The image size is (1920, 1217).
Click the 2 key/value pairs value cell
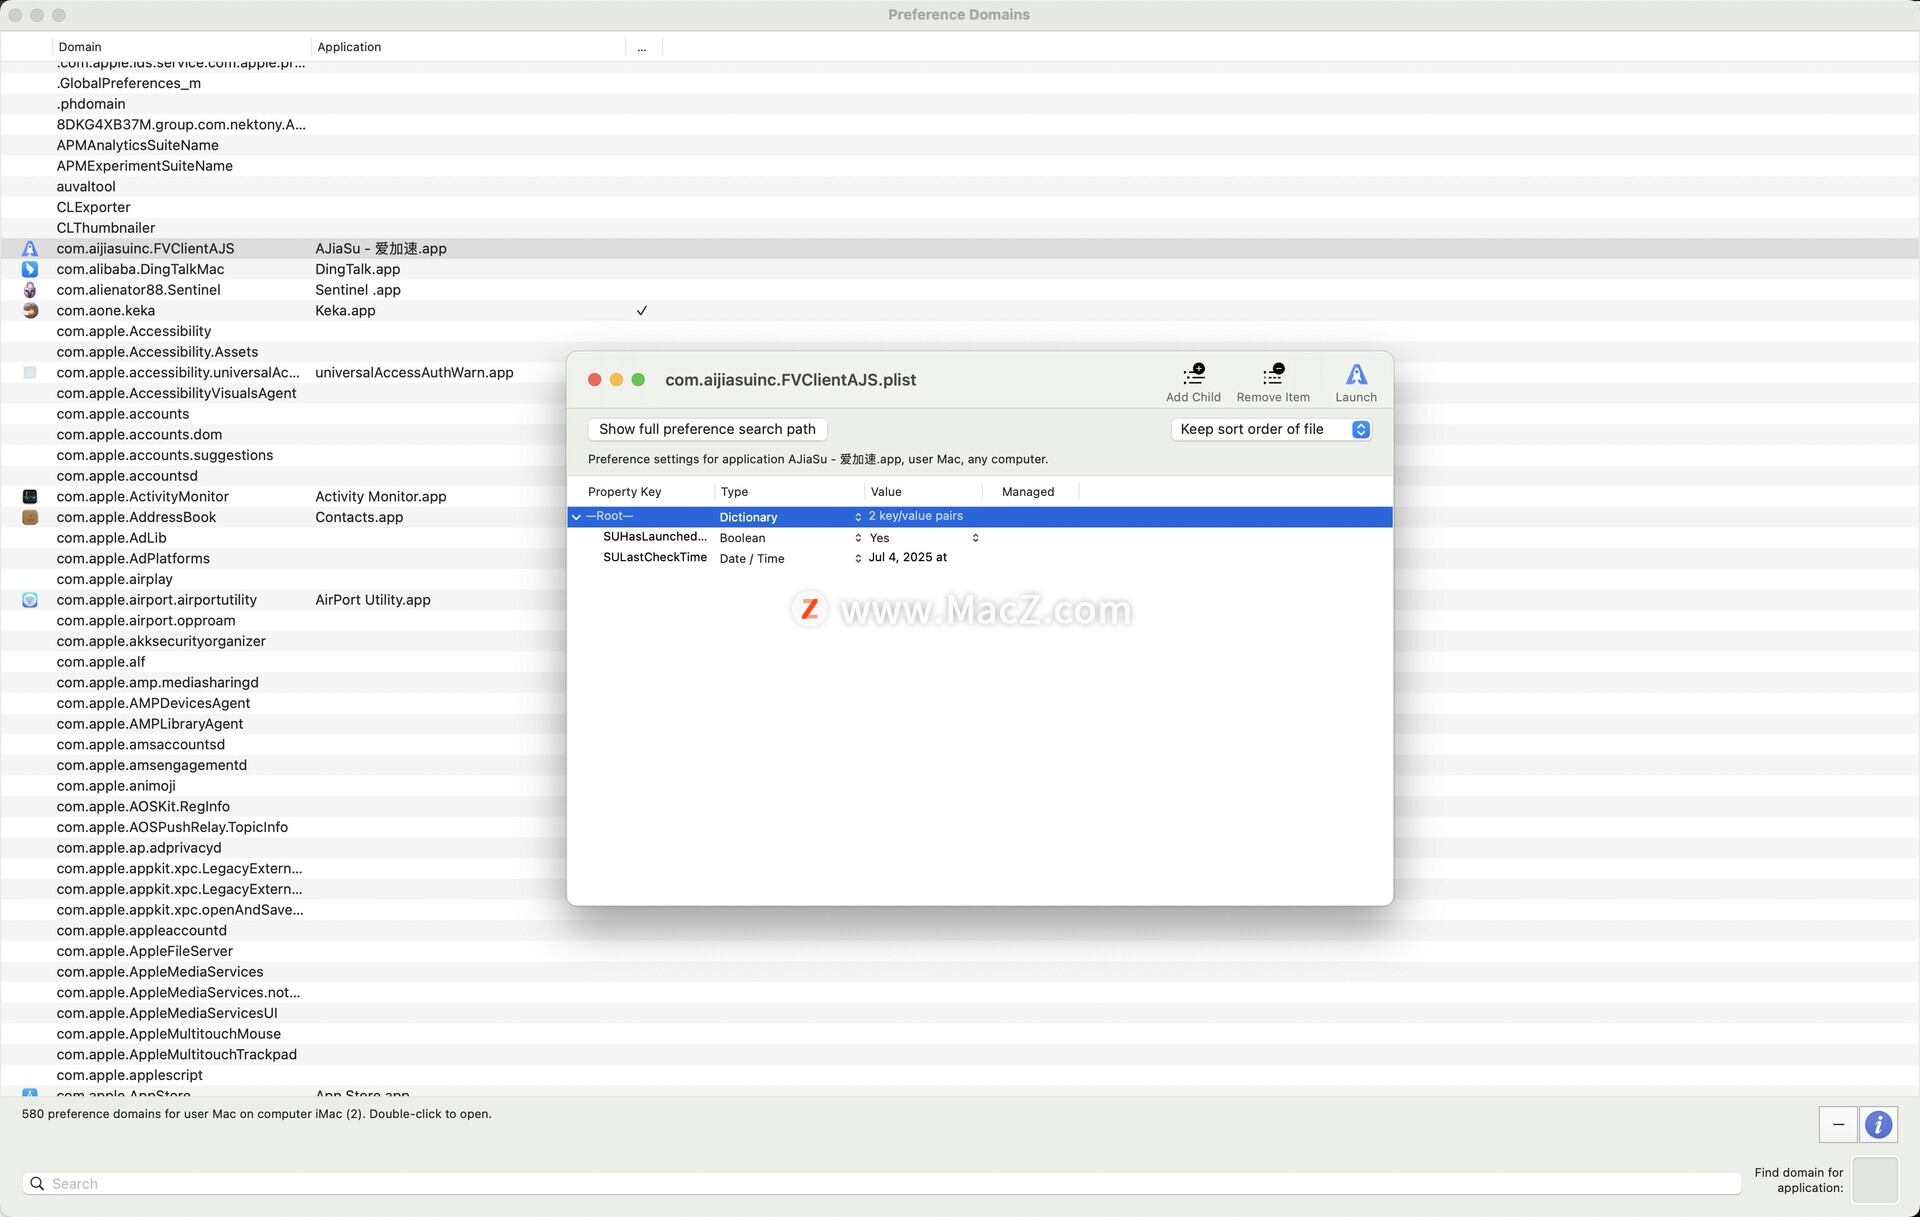[916, 517]
